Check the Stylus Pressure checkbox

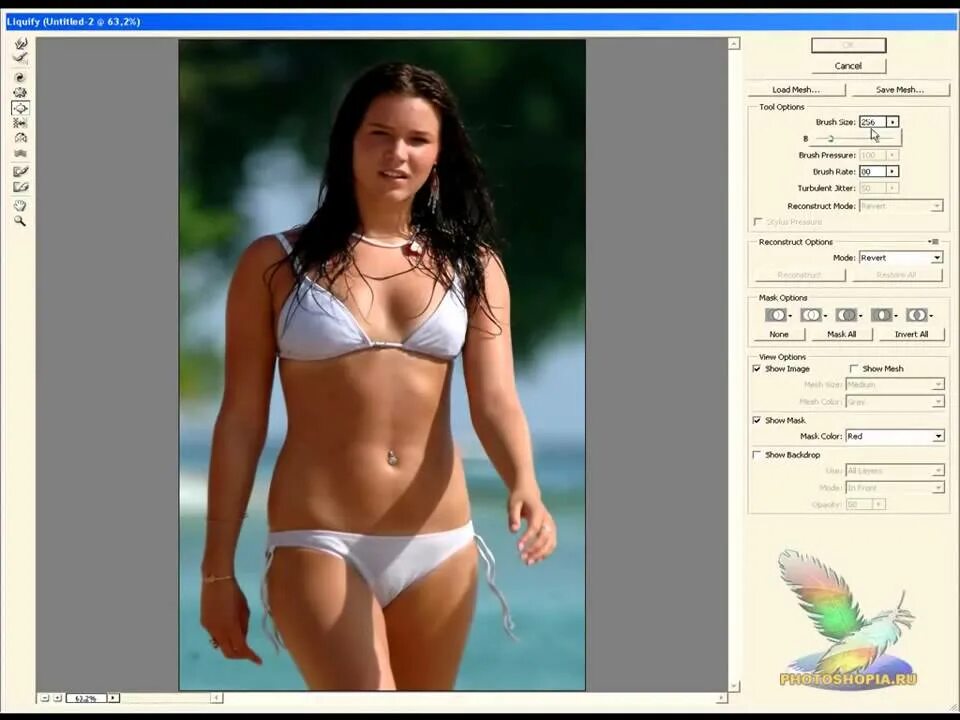(758, 222)
